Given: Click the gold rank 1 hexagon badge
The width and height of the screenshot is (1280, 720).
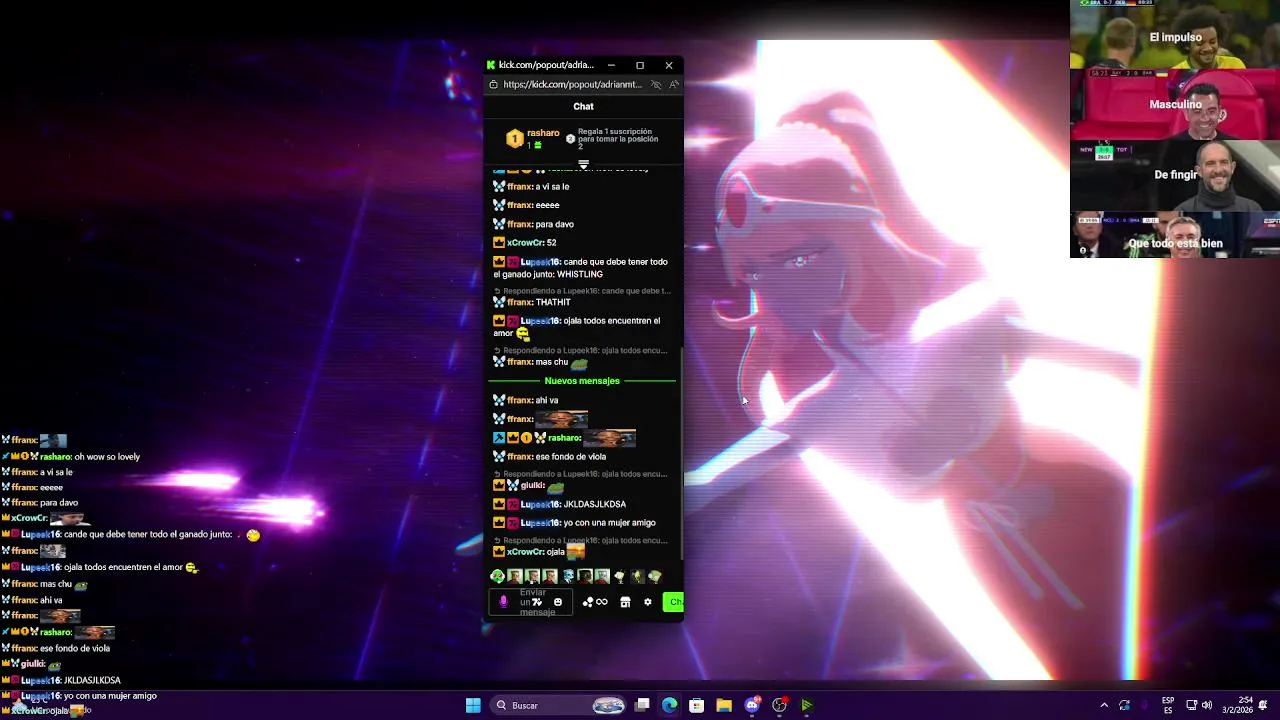Looking at the screenshot, I should click(x=514, y=139).
